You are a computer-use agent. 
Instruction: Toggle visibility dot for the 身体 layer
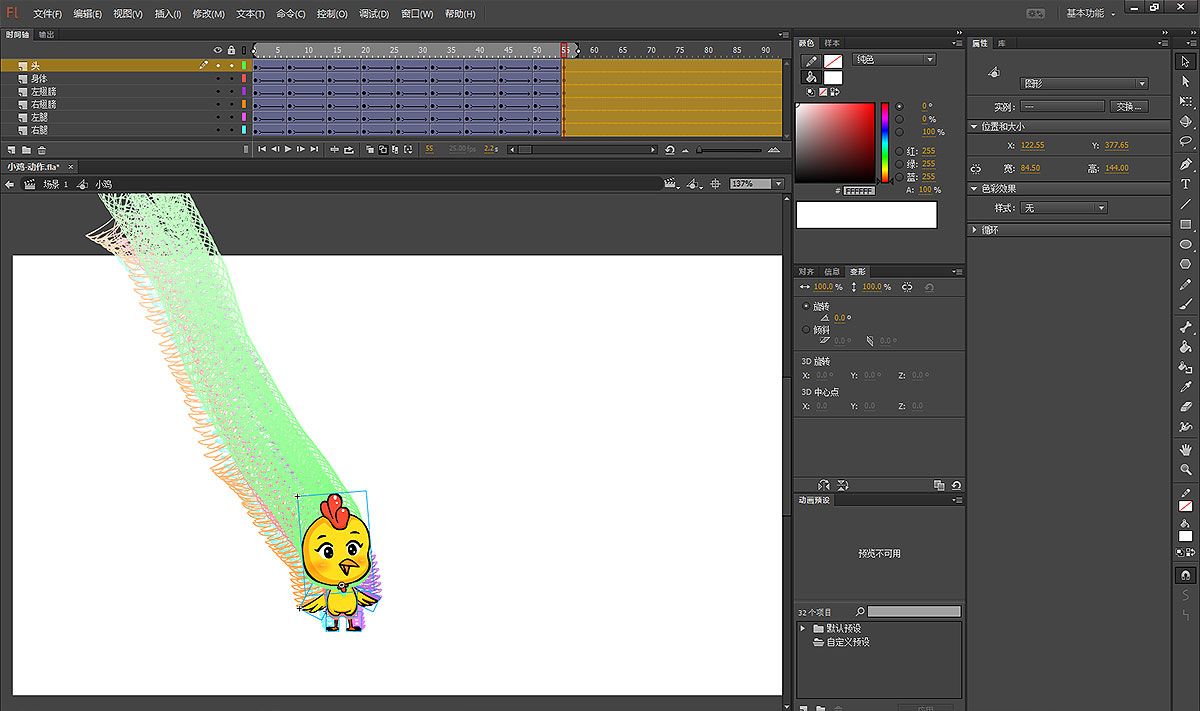click(218, 78)
